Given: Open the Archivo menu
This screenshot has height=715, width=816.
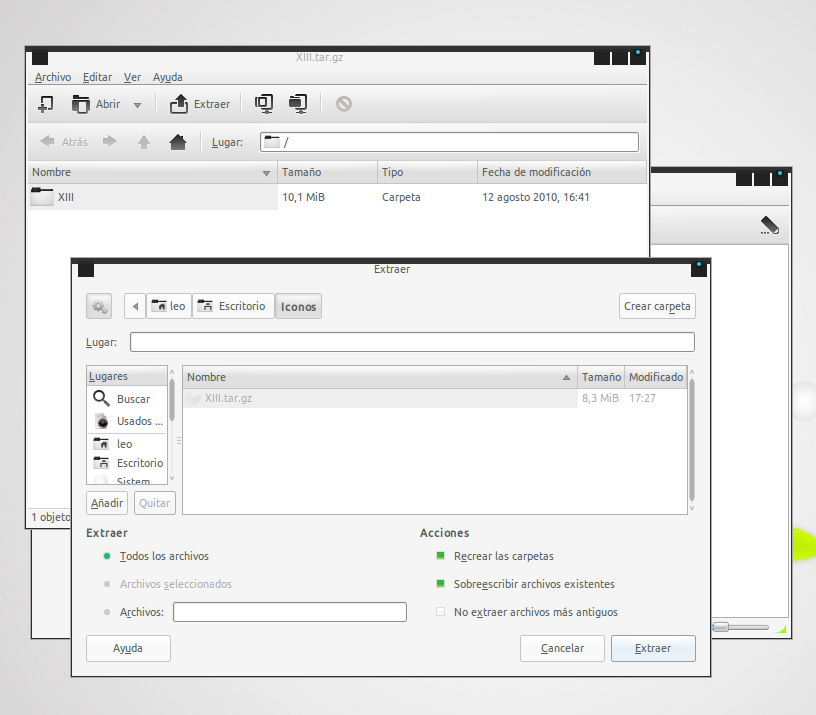Looking at the screenshot, I should 53,77.
